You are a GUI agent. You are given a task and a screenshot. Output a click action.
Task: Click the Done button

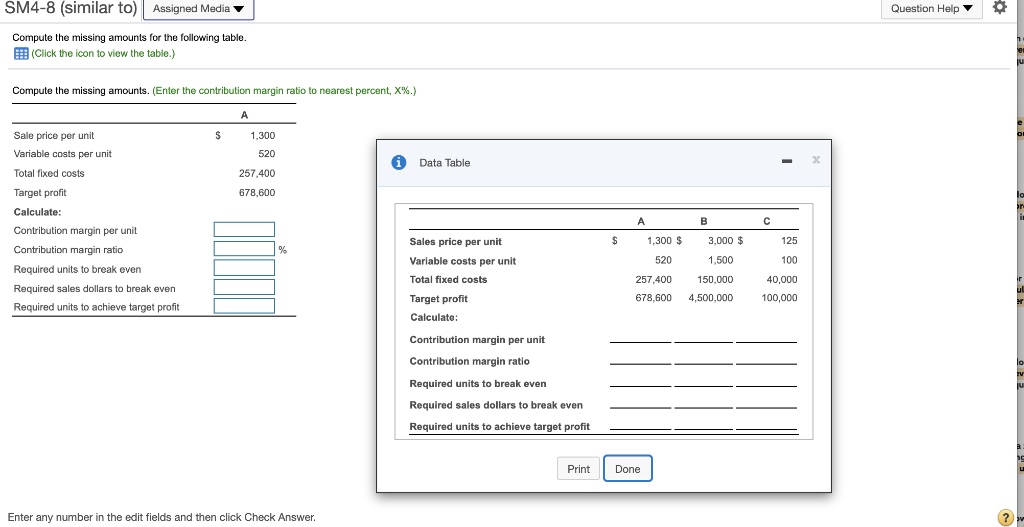coord(628,469)
